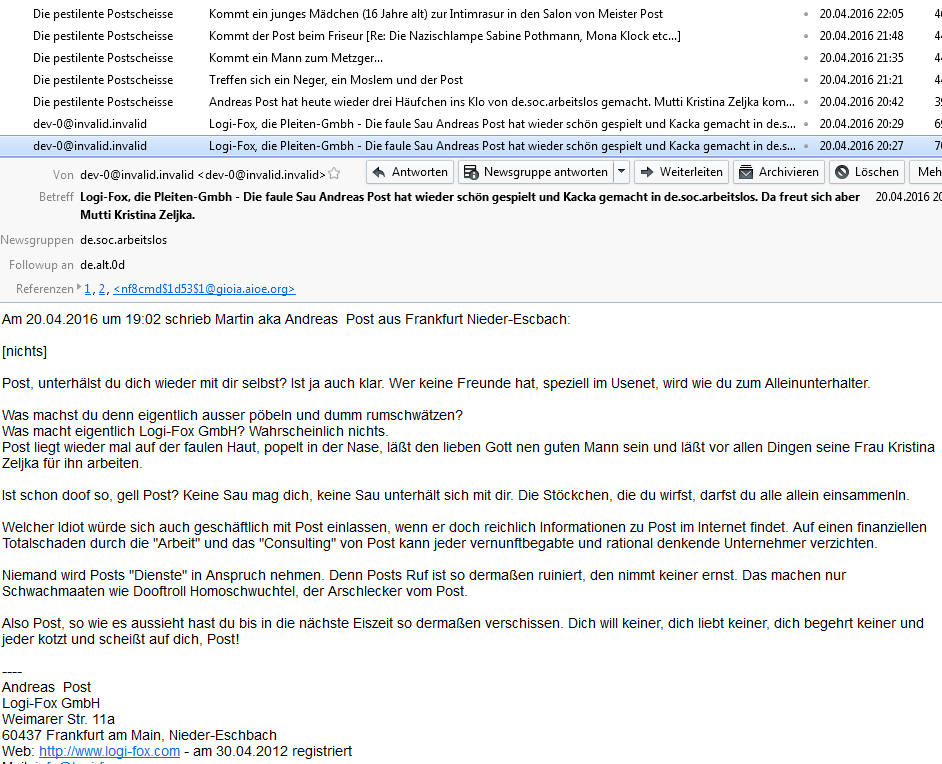
Task: Click the prohibition icon on Löschen
Action: (x=842, y=172)
